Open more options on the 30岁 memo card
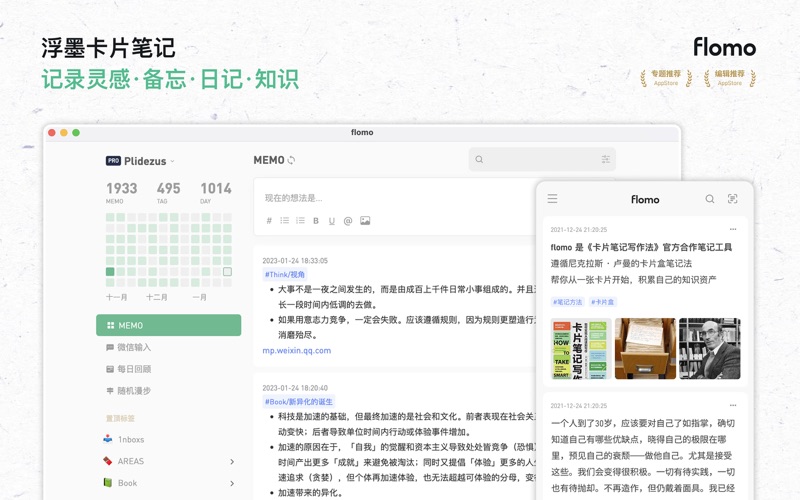The width and height of the screenshot is (800, 500). 733,405
